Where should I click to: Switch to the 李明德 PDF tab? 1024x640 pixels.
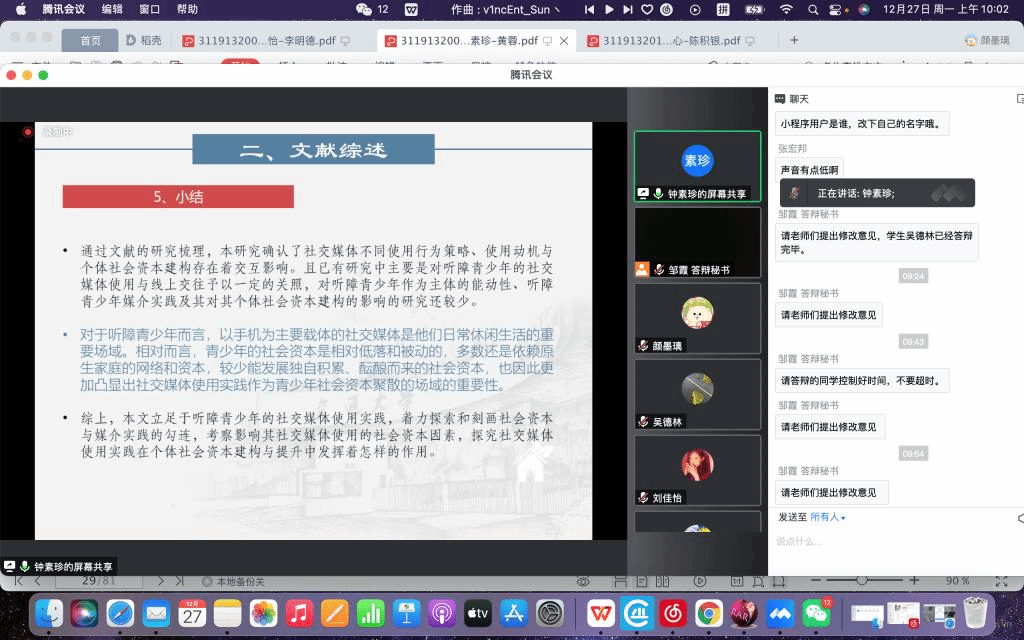coord(258,41)
